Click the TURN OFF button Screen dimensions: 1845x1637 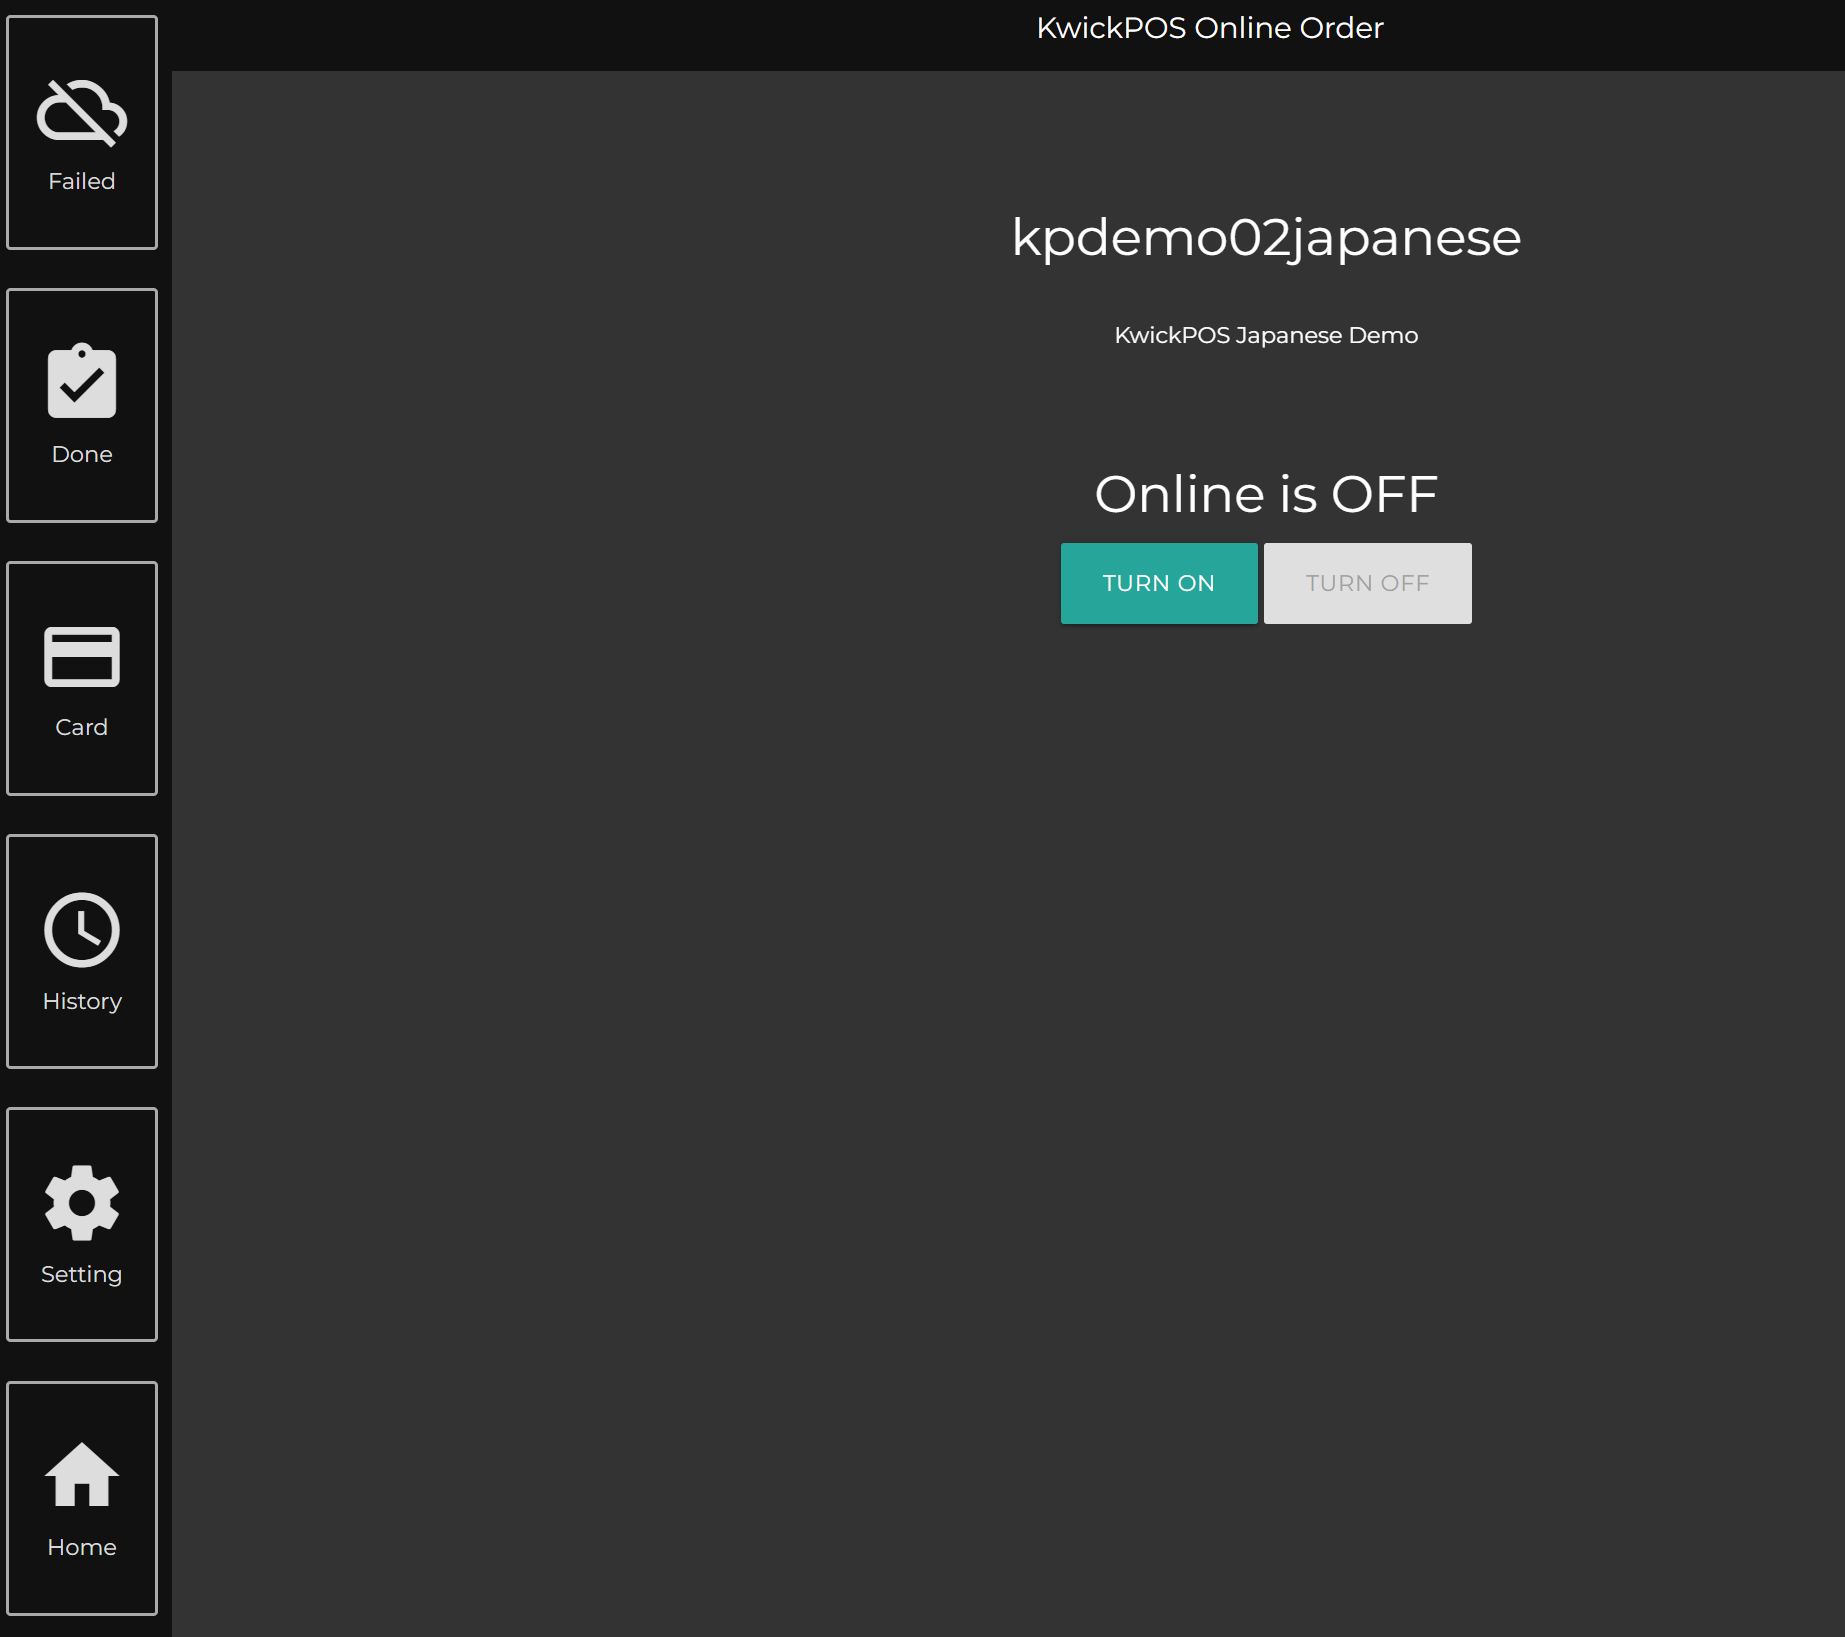pyautogui.click(x=1367, y=583)
